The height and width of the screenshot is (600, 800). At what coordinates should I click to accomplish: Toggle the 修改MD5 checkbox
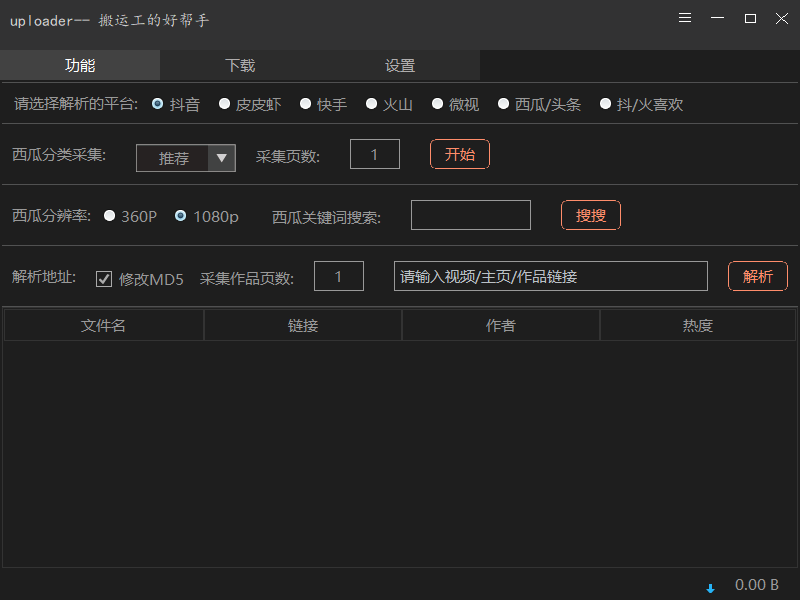[104, 279]
